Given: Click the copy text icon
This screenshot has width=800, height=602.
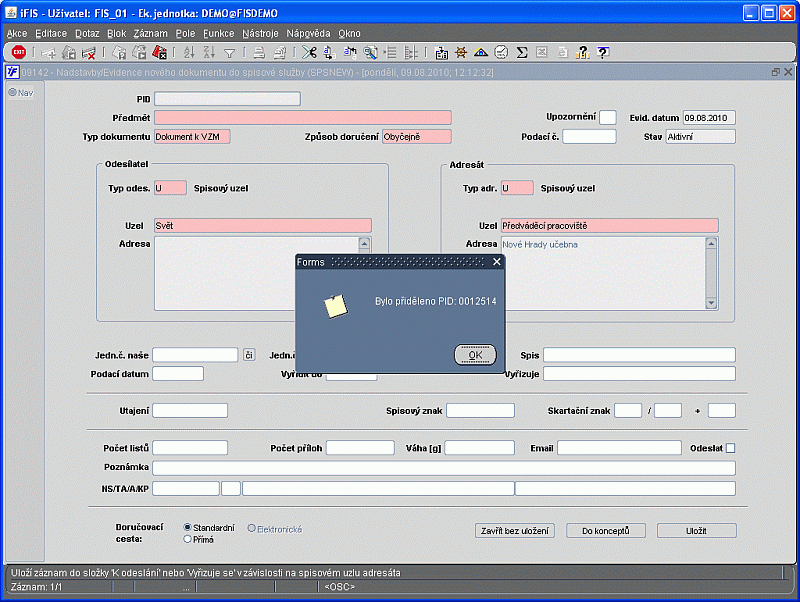Looking at the screenshot, I should click(x=329, y=53).
